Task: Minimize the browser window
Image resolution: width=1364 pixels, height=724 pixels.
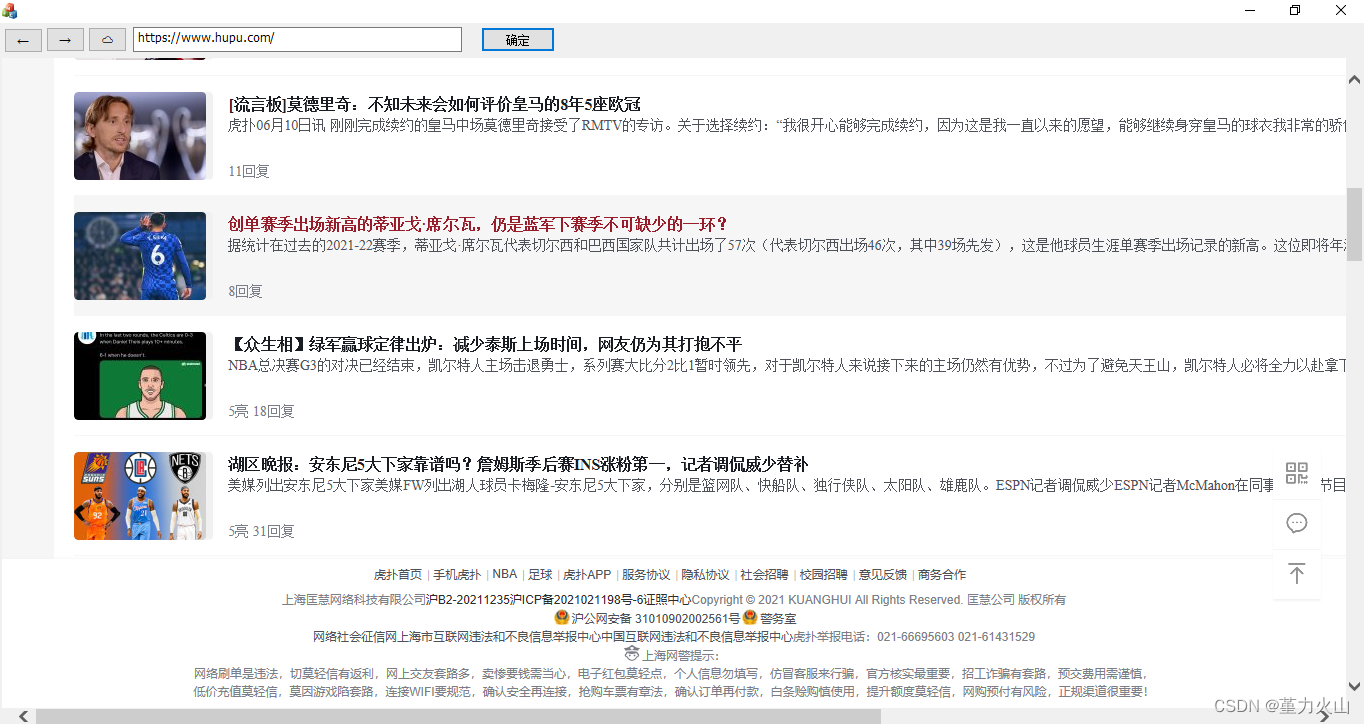Action: click(x=1250, y=10)
